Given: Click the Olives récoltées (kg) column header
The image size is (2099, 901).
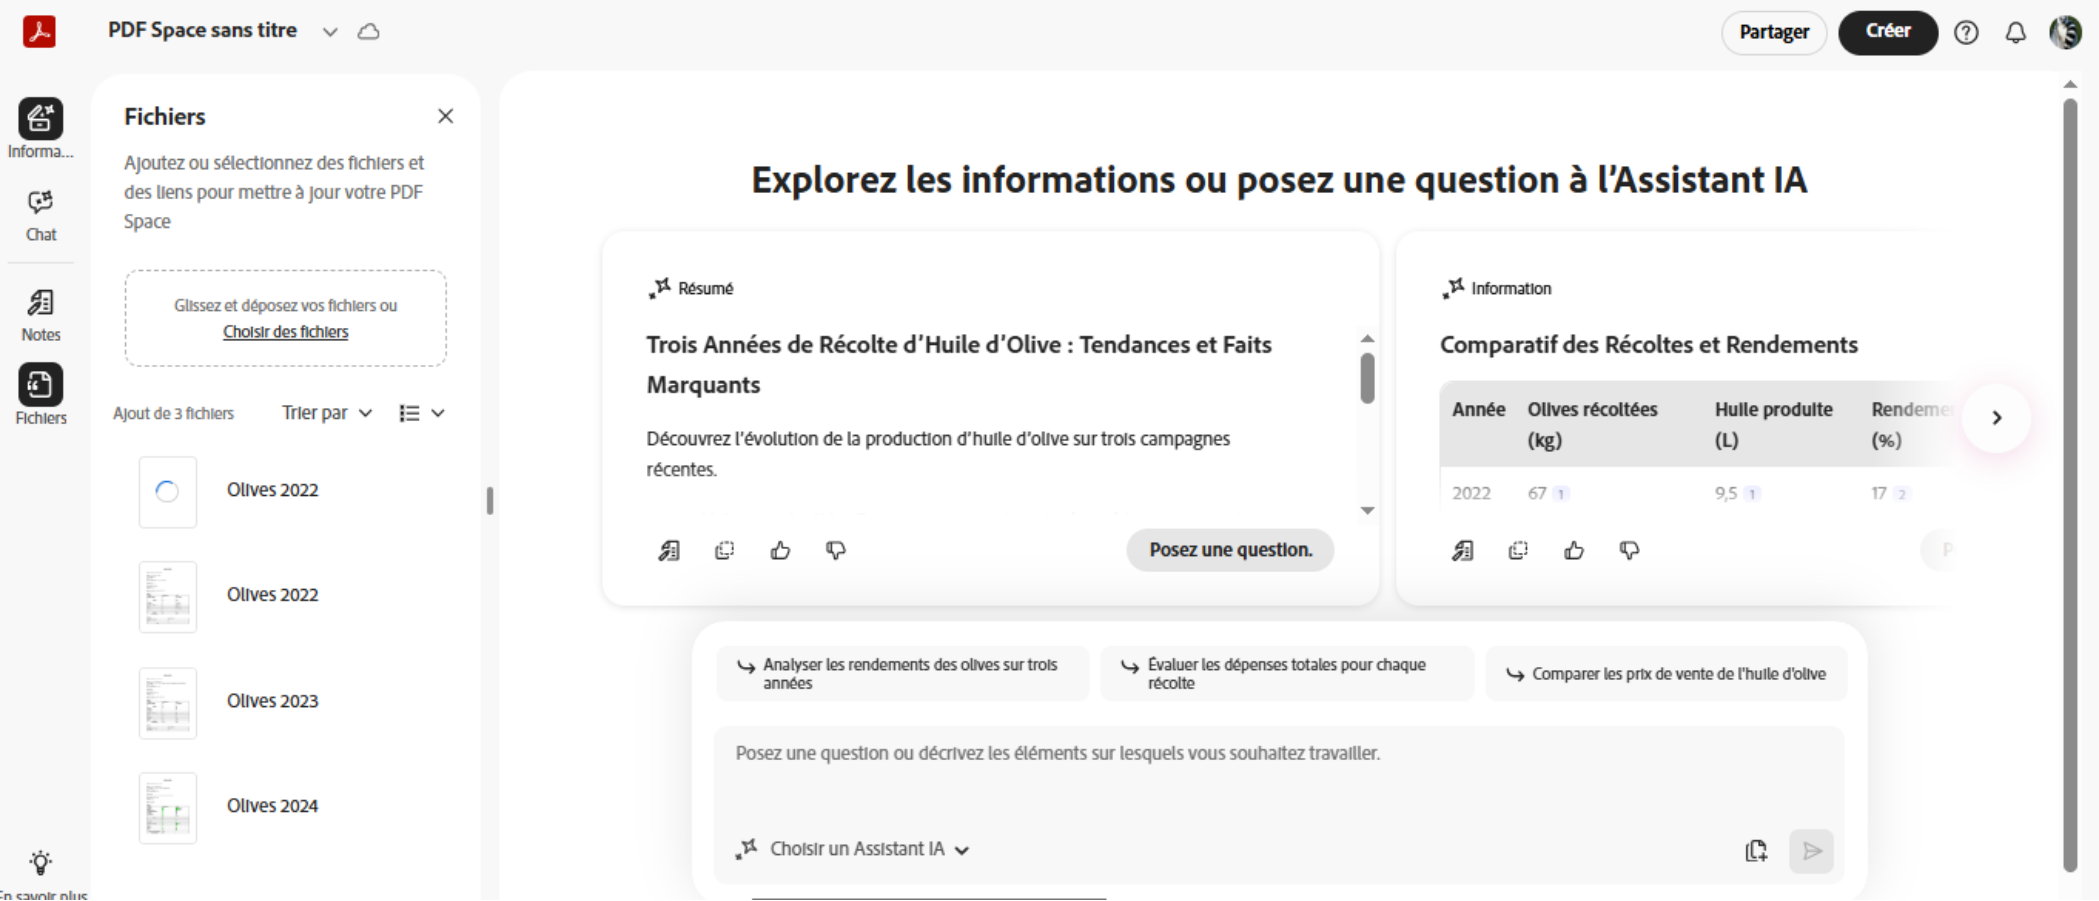Looking at the screenshot, I should (x=1592, y=425).
